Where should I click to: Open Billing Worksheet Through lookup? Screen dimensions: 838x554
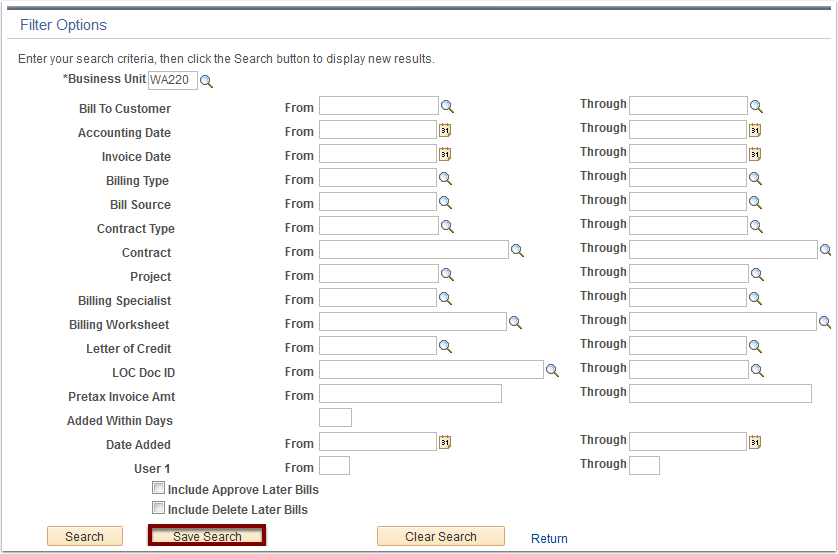[825, 322]
